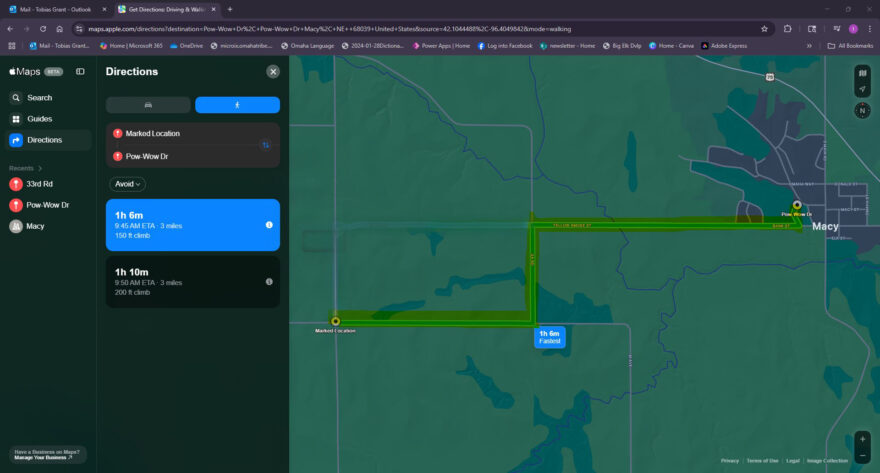Viewport: 880px width, 473px height.
Task: Select the Get Directions browser tab
Action: (166, 10)
